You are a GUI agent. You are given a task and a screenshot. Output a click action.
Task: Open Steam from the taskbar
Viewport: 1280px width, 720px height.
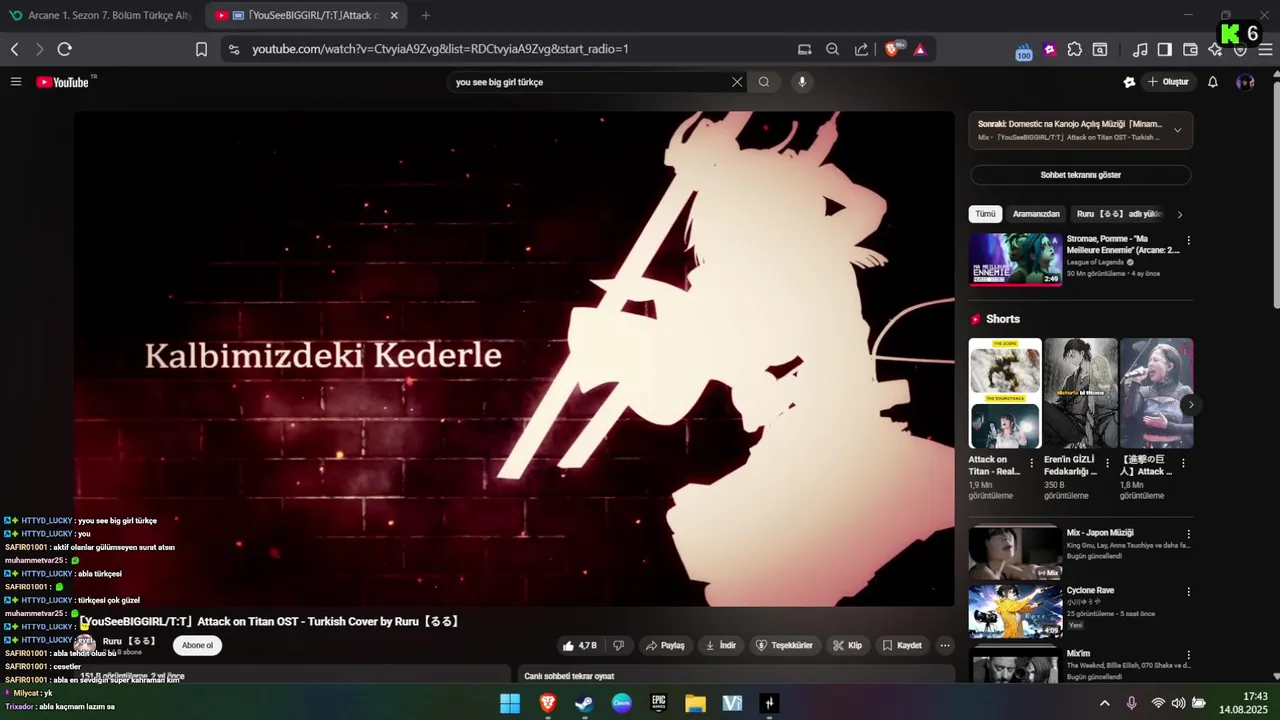(x=584, y=703)
